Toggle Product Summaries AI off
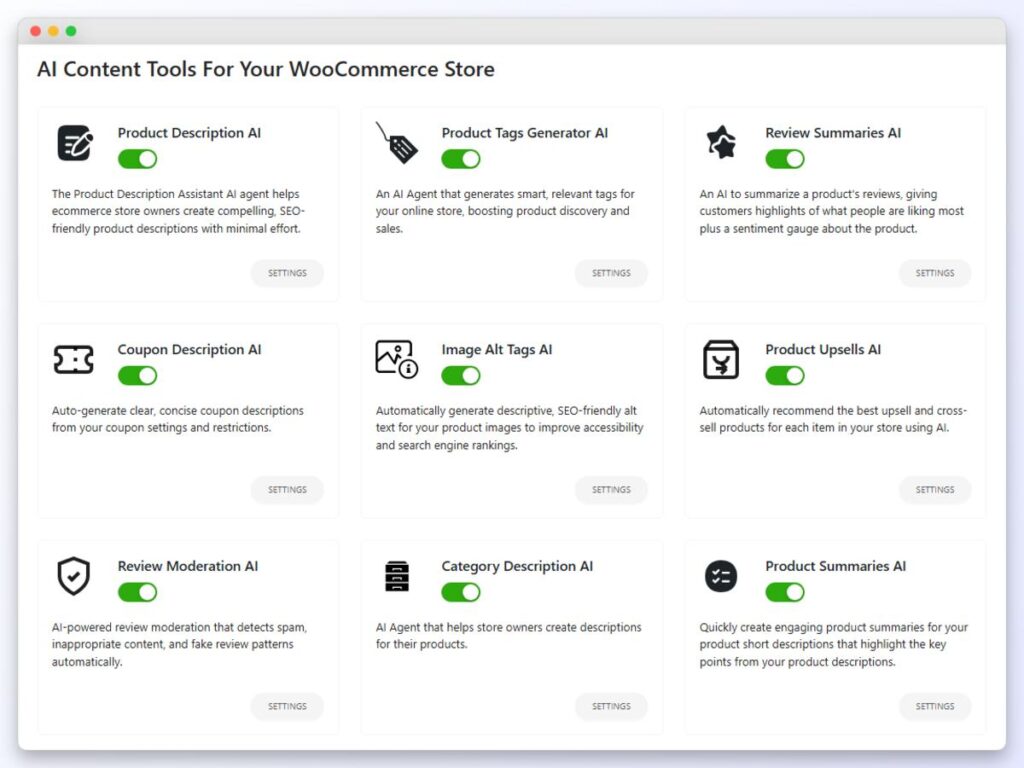Viewport: 1024px width, 768px height. (x=785, y=592)
